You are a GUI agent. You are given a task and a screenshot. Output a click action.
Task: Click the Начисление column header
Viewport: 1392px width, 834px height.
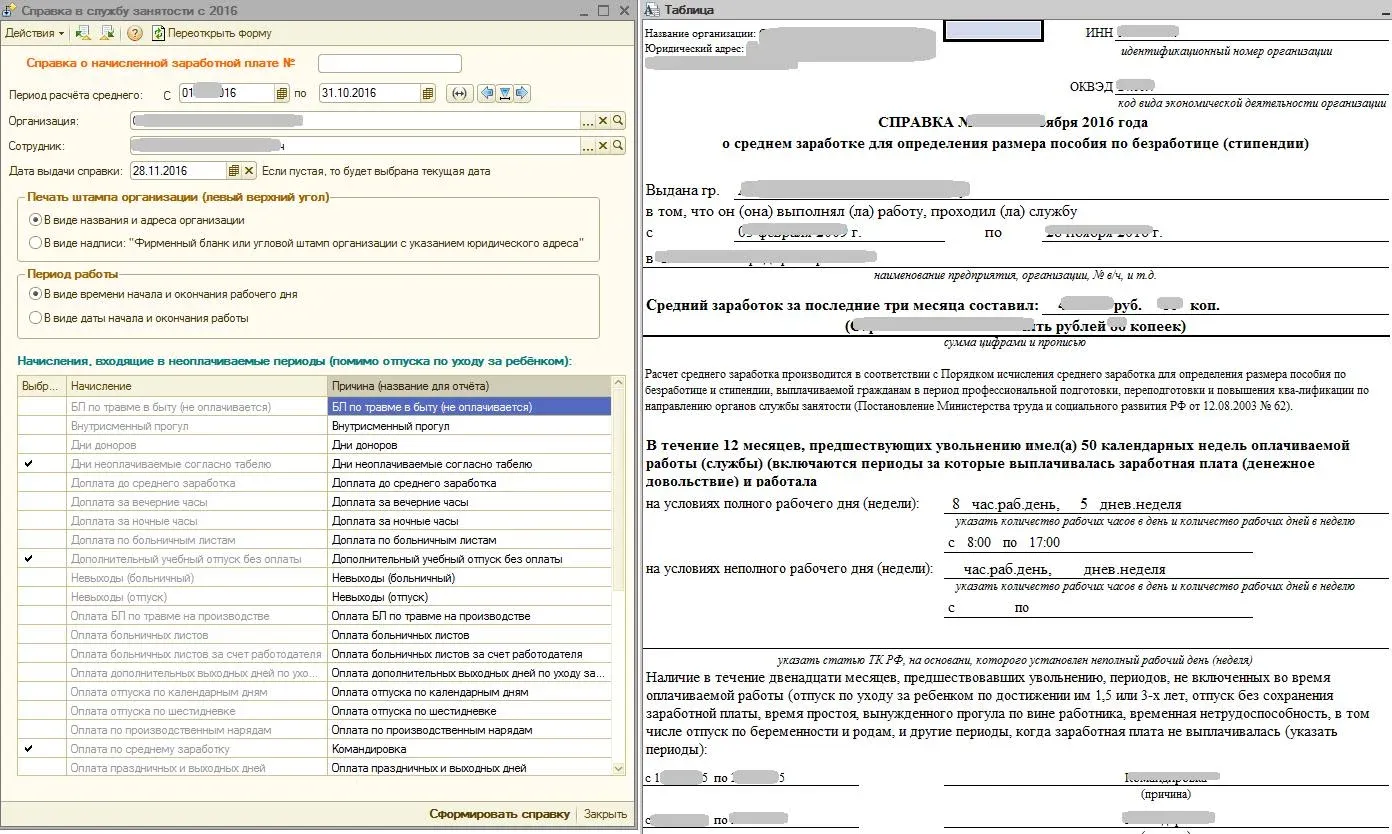click(x=197, y=386)
